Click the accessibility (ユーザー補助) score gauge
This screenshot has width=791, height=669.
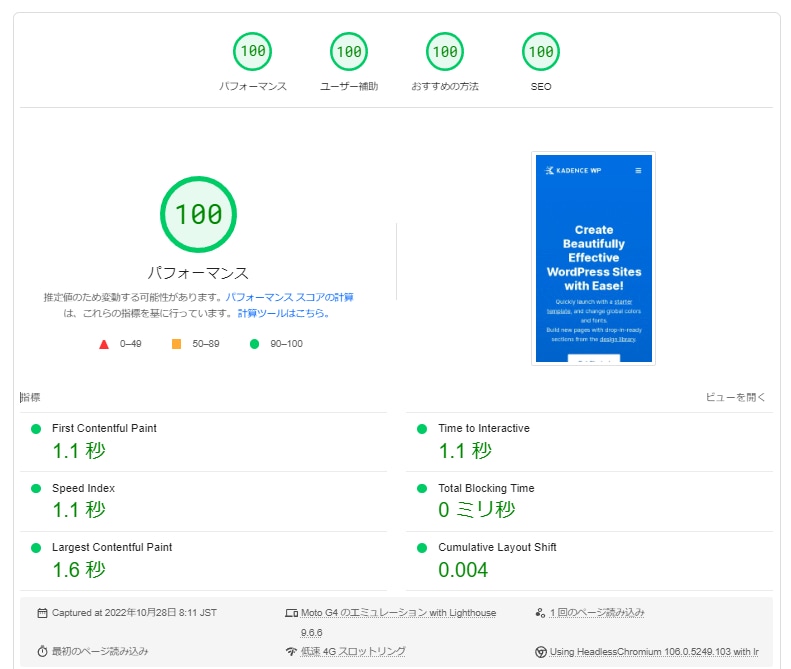click(x=349, y=51)
